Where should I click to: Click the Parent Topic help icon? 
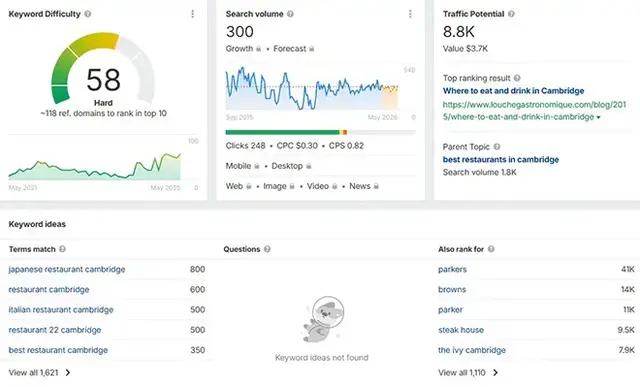point(497,147)
